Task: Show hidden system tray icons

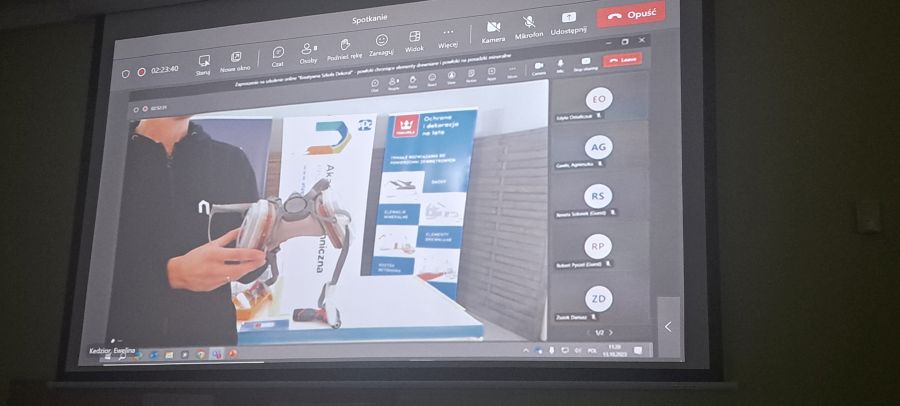Action: [526, 350]
